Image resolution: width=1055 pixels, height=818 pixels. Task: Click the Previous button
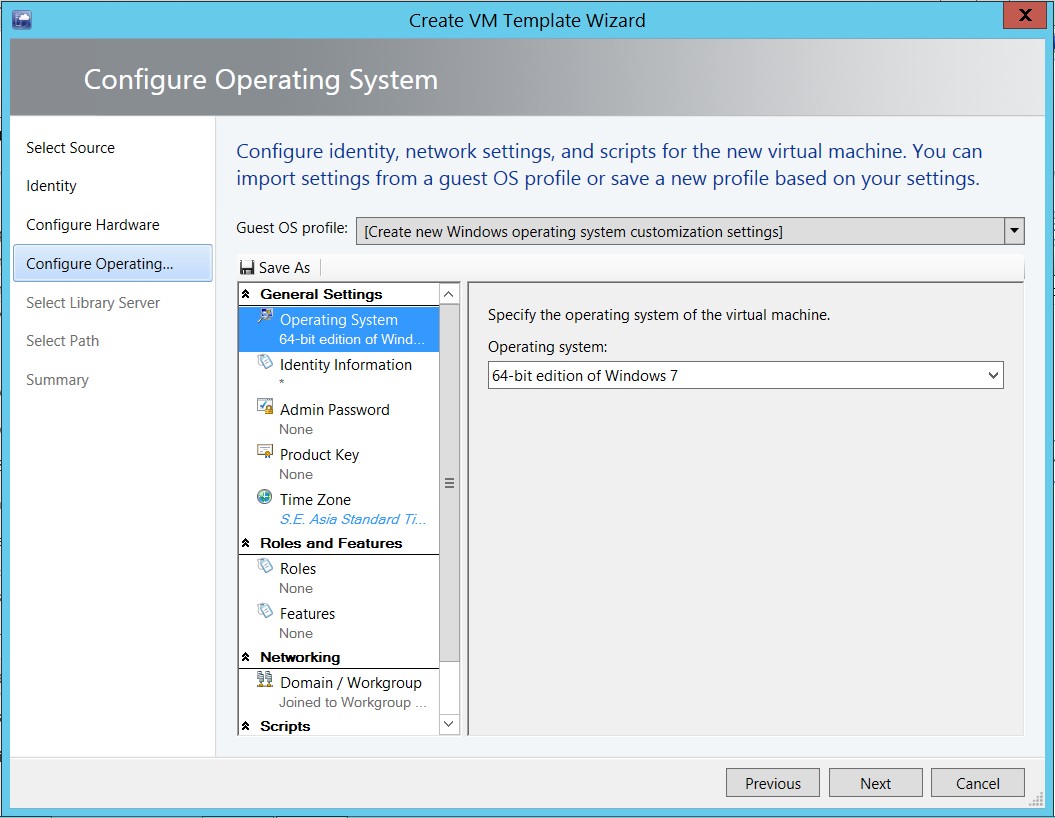(772, 783)
